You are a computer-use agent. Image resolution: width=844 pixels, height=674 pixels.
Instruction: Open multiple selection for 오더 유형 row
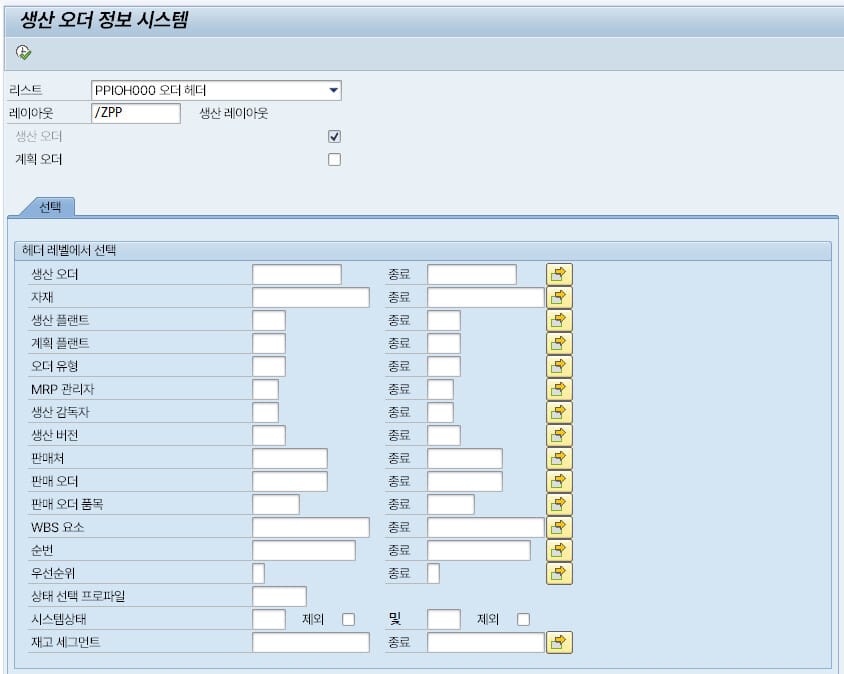tap(559, 366)
